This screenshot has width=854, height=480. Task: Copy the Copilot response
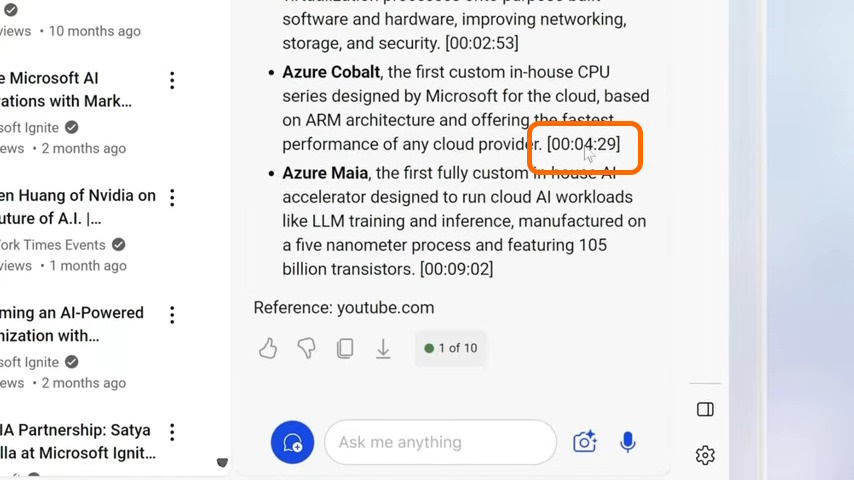(x=345, y=348)
